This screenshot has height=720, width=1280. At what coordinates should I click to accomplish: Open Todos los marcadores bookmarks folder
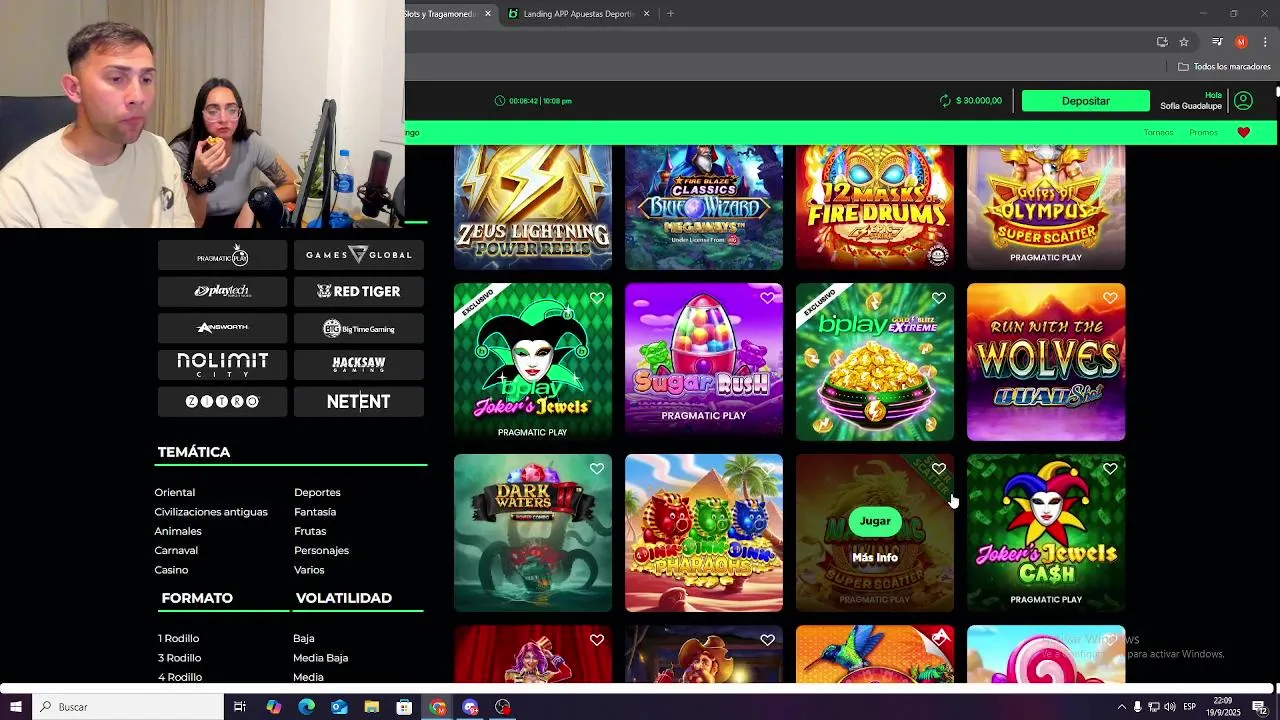[x=1224, y=67]
